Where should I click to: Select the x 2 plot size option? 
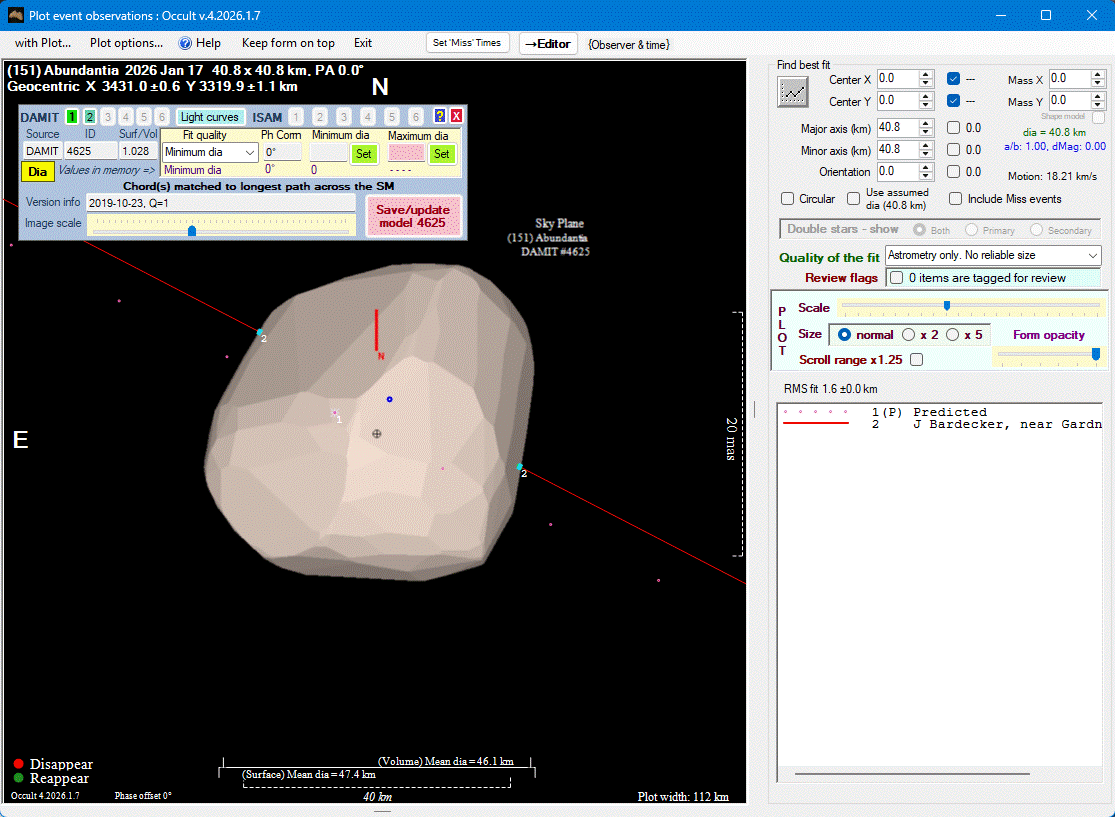point(909,335)
